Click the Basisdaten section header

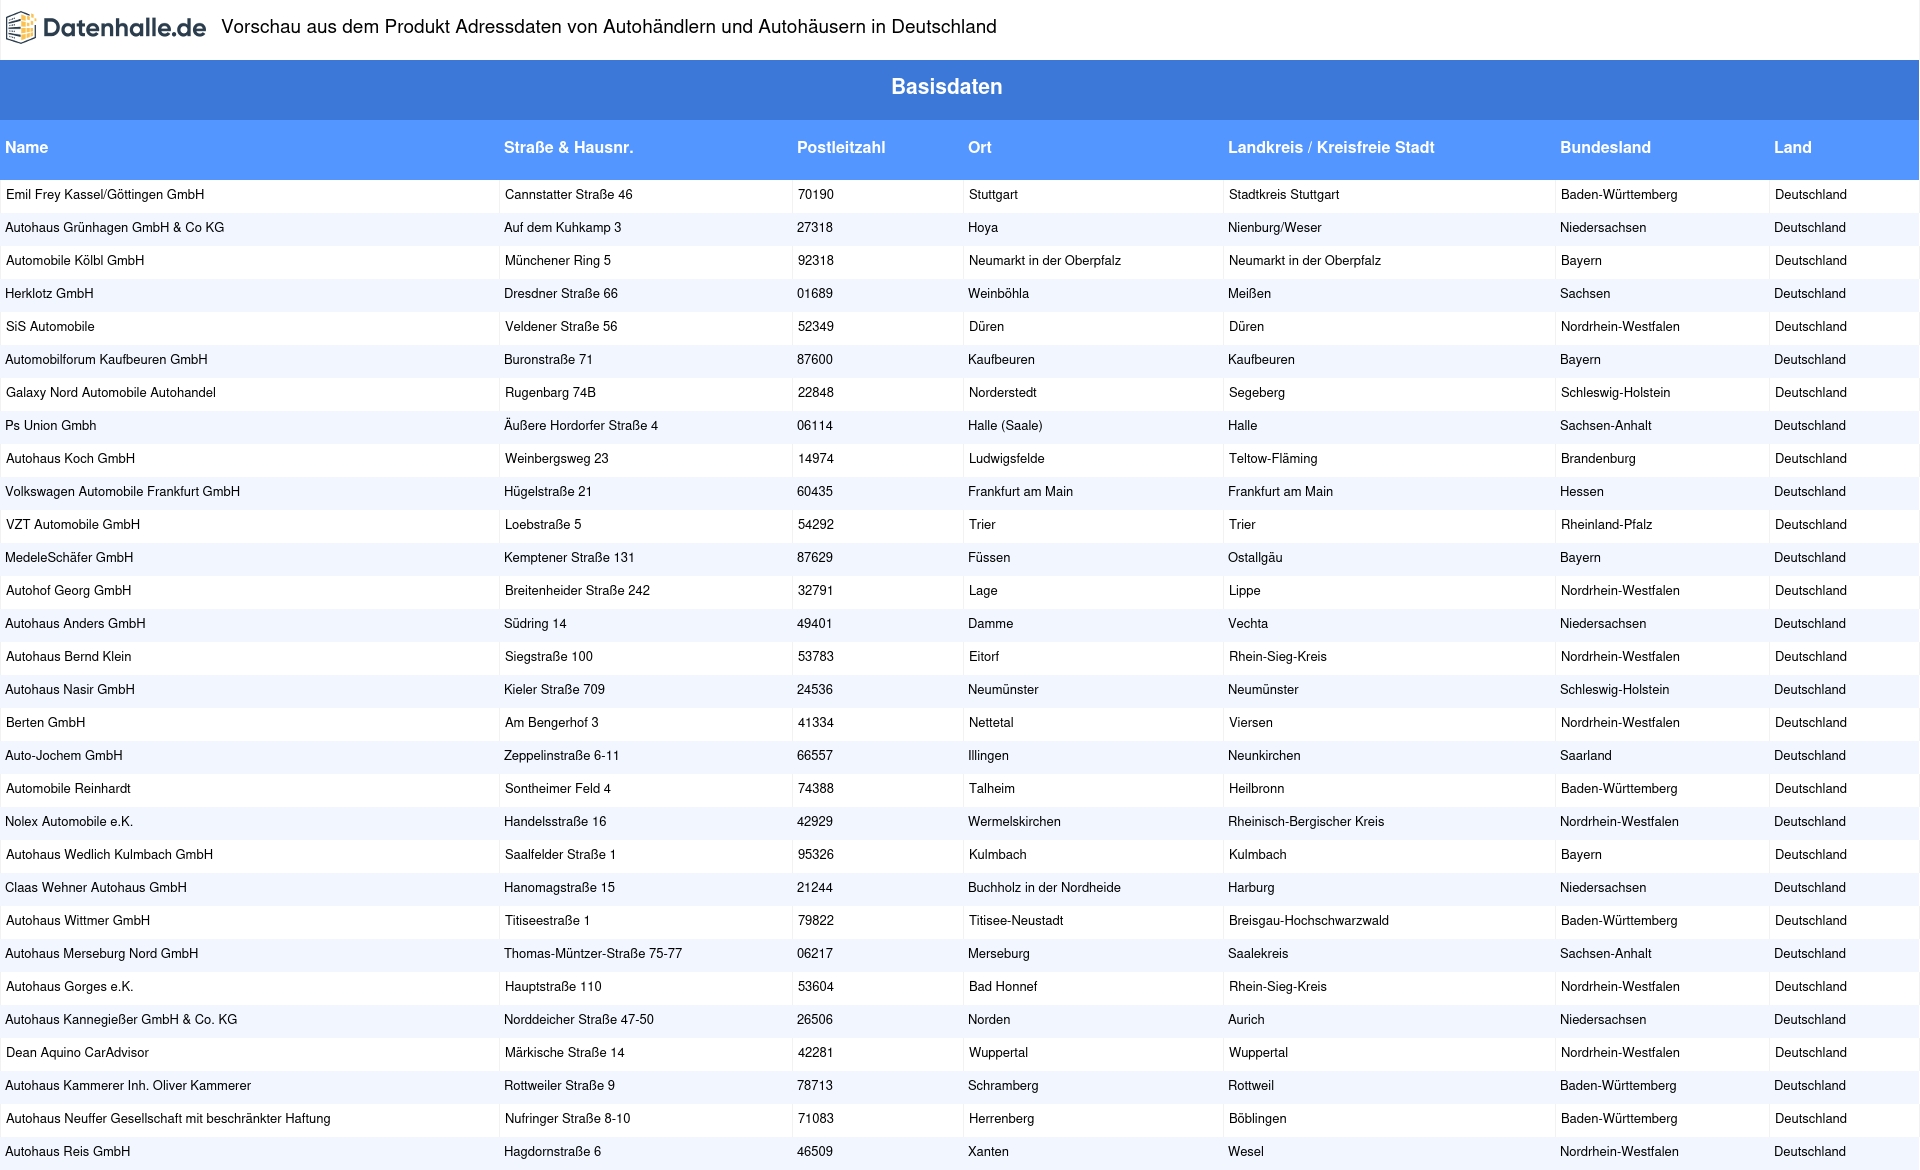[x=946, y=87]
